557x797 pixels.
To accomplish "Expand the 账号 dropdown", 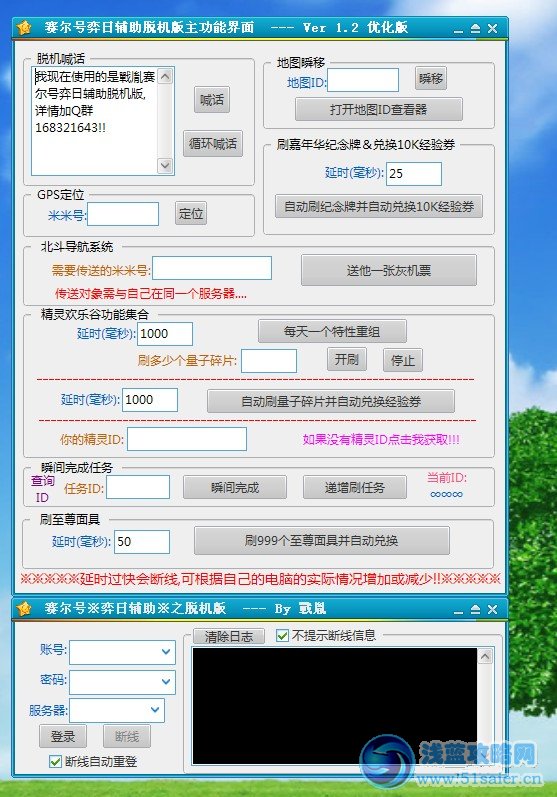I will (x=166, y=652).
